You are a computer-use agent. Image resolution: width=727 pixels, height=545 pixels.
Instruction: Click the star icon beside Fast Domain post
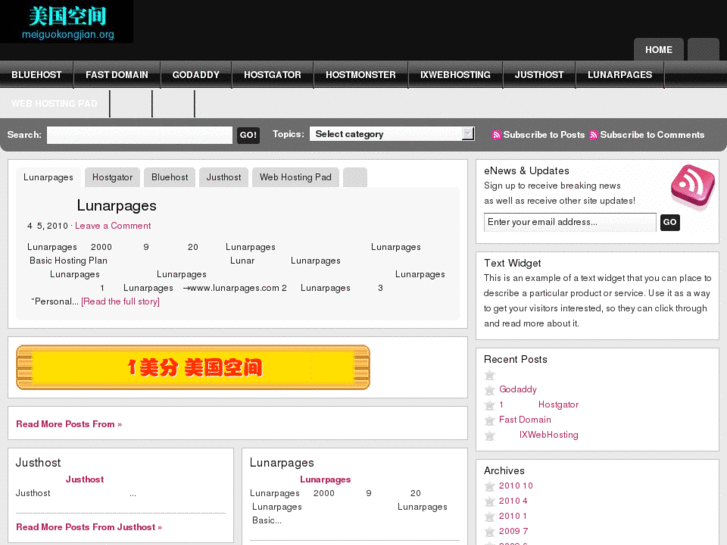pyautogui.click(x=490, y=420)
